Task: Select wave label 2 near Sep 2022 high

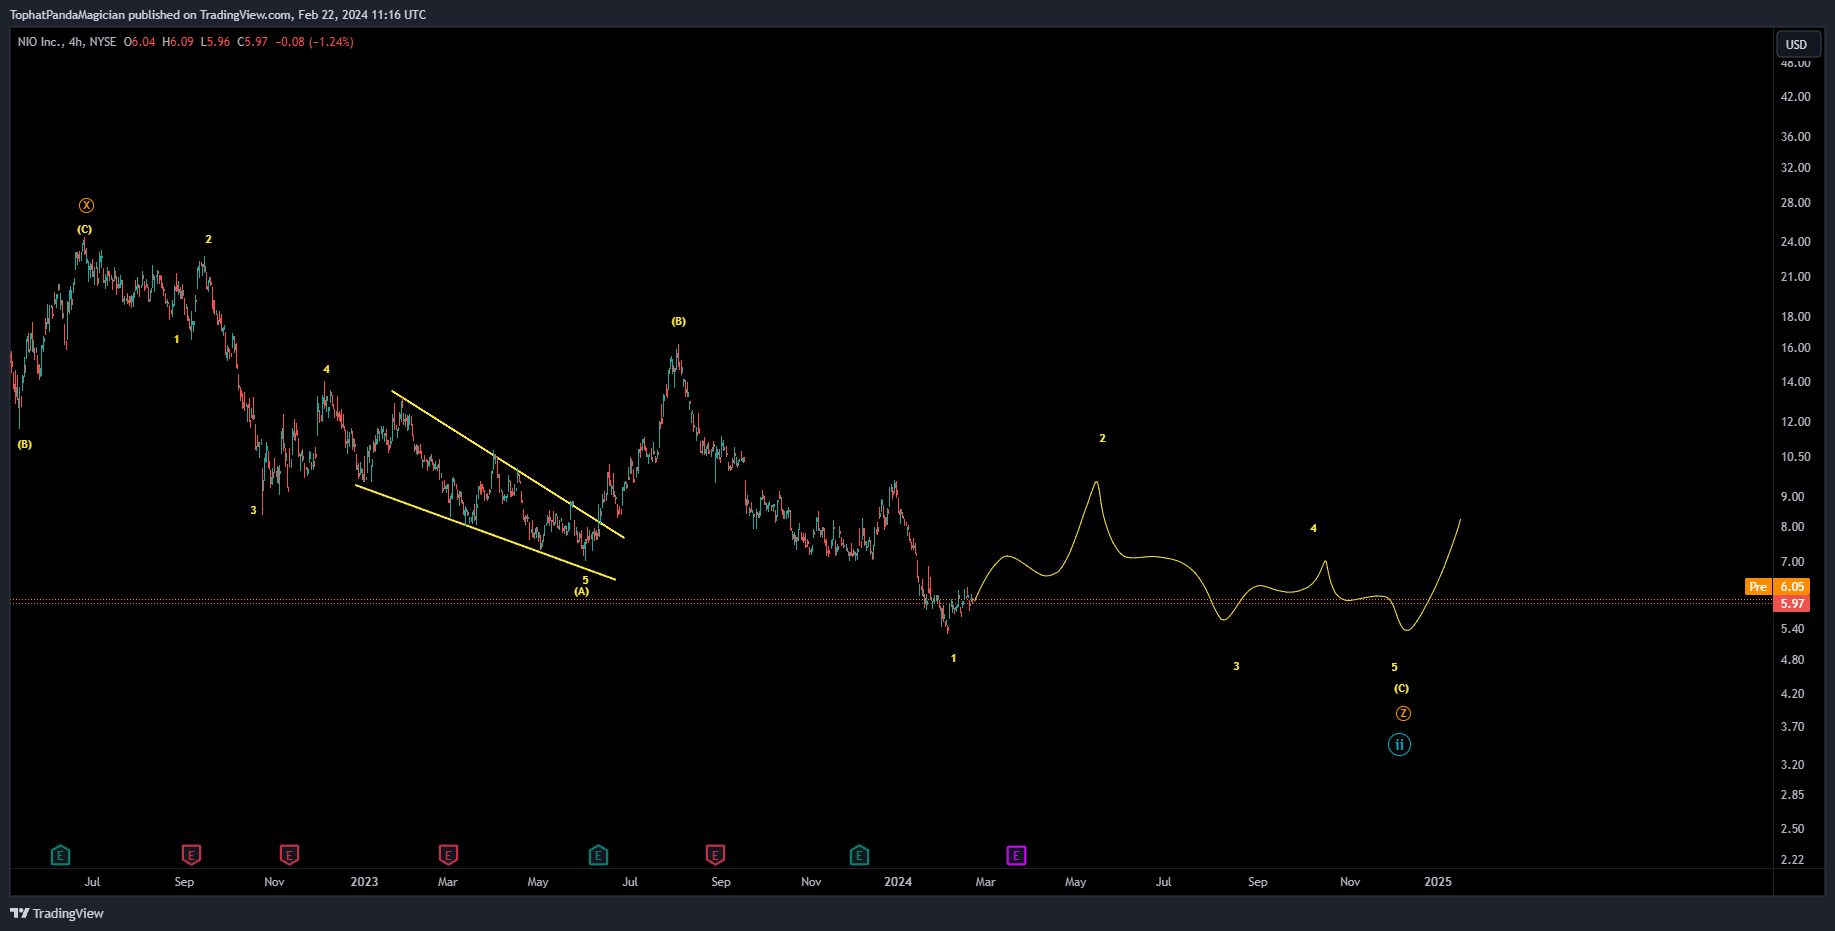Action: [x=208, y=239]
